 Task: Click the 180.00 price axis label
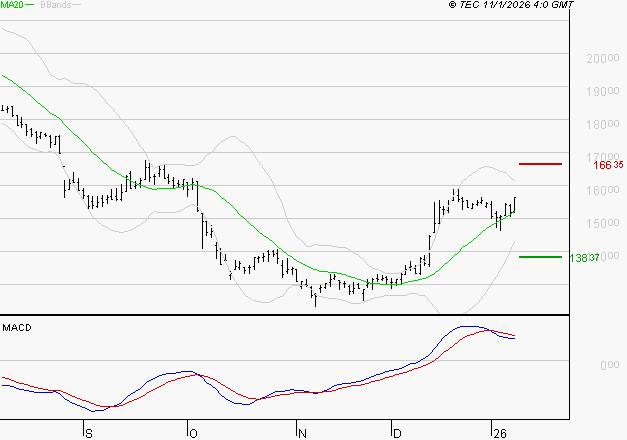tap(603, 124)
